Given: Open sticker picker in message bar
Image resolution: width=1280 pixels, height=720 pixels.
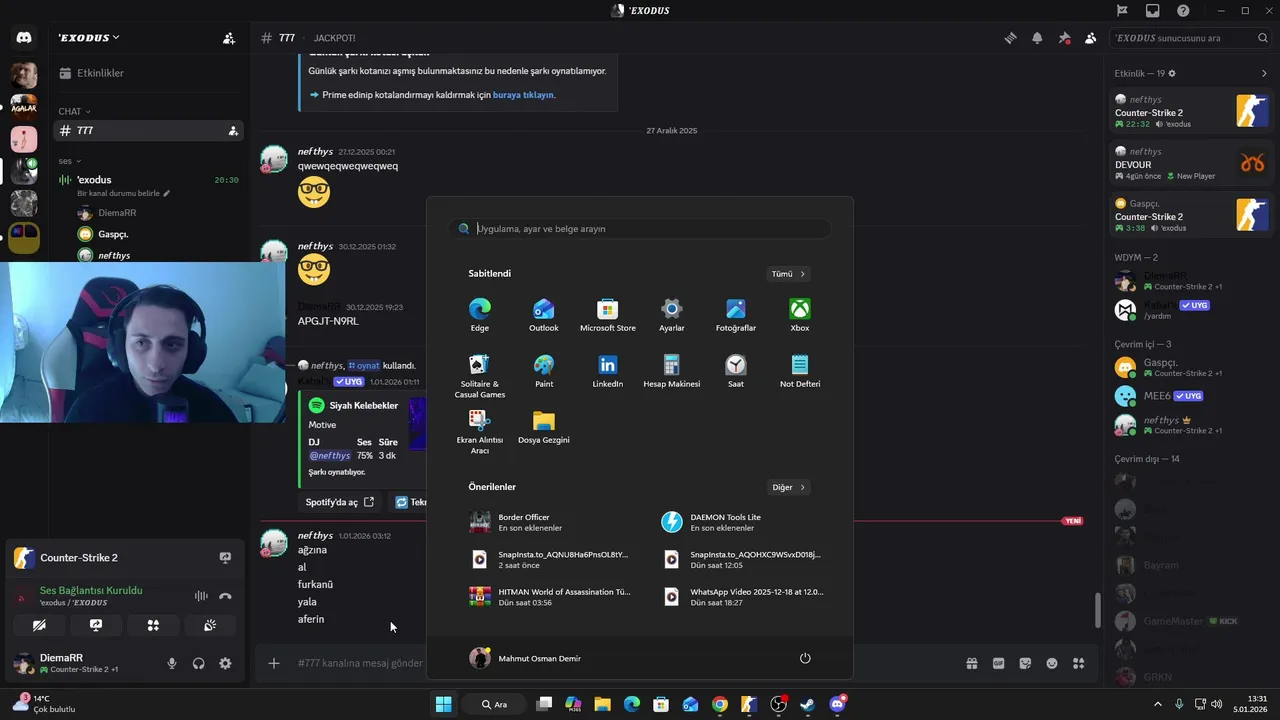Looking at the screenshot, I should tap(1025, 663).
